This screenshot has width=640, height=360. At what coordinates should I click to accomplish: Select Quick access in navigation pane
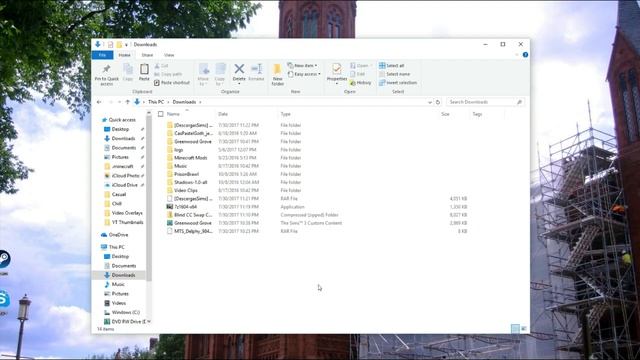coord(122,120)
